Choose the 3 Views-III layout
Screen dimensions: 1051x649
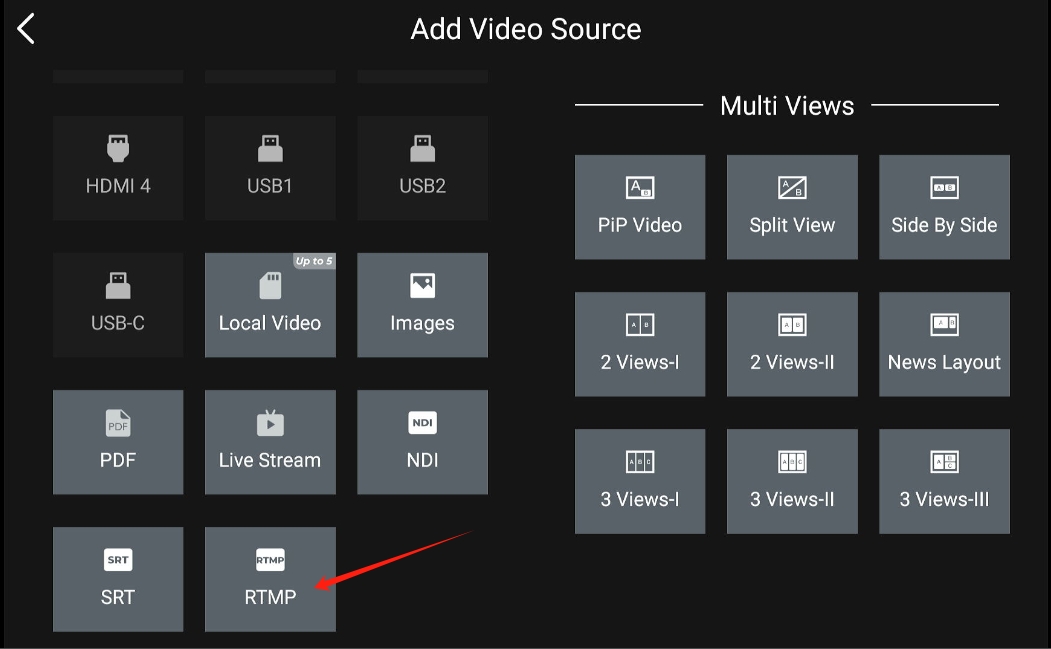(943, 481)
